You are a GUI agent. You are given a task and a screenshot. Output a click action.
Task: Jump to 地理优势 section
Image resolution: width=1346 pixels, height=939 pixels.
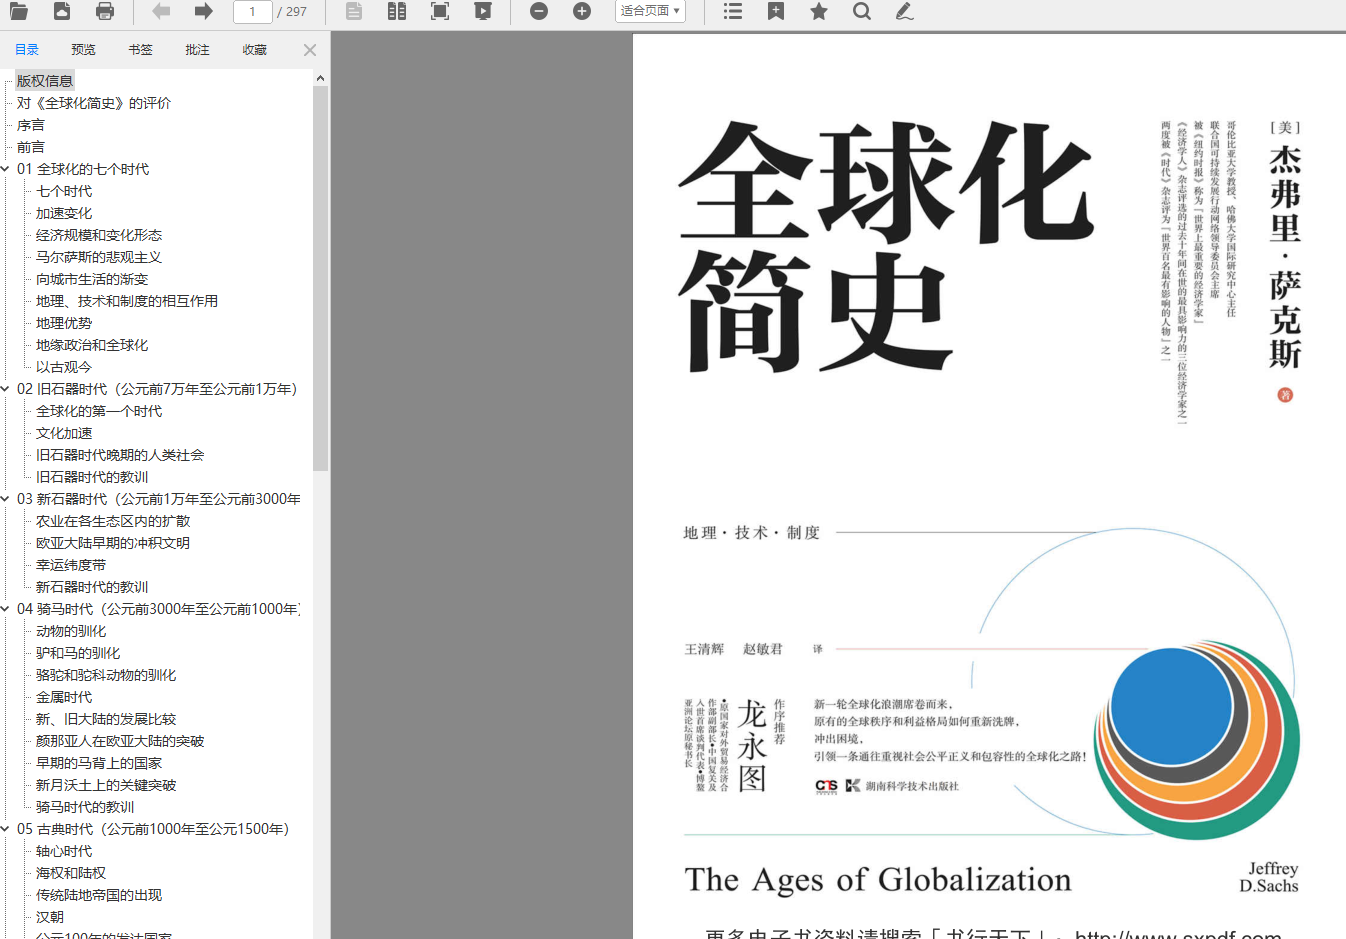tap(64, 323)
